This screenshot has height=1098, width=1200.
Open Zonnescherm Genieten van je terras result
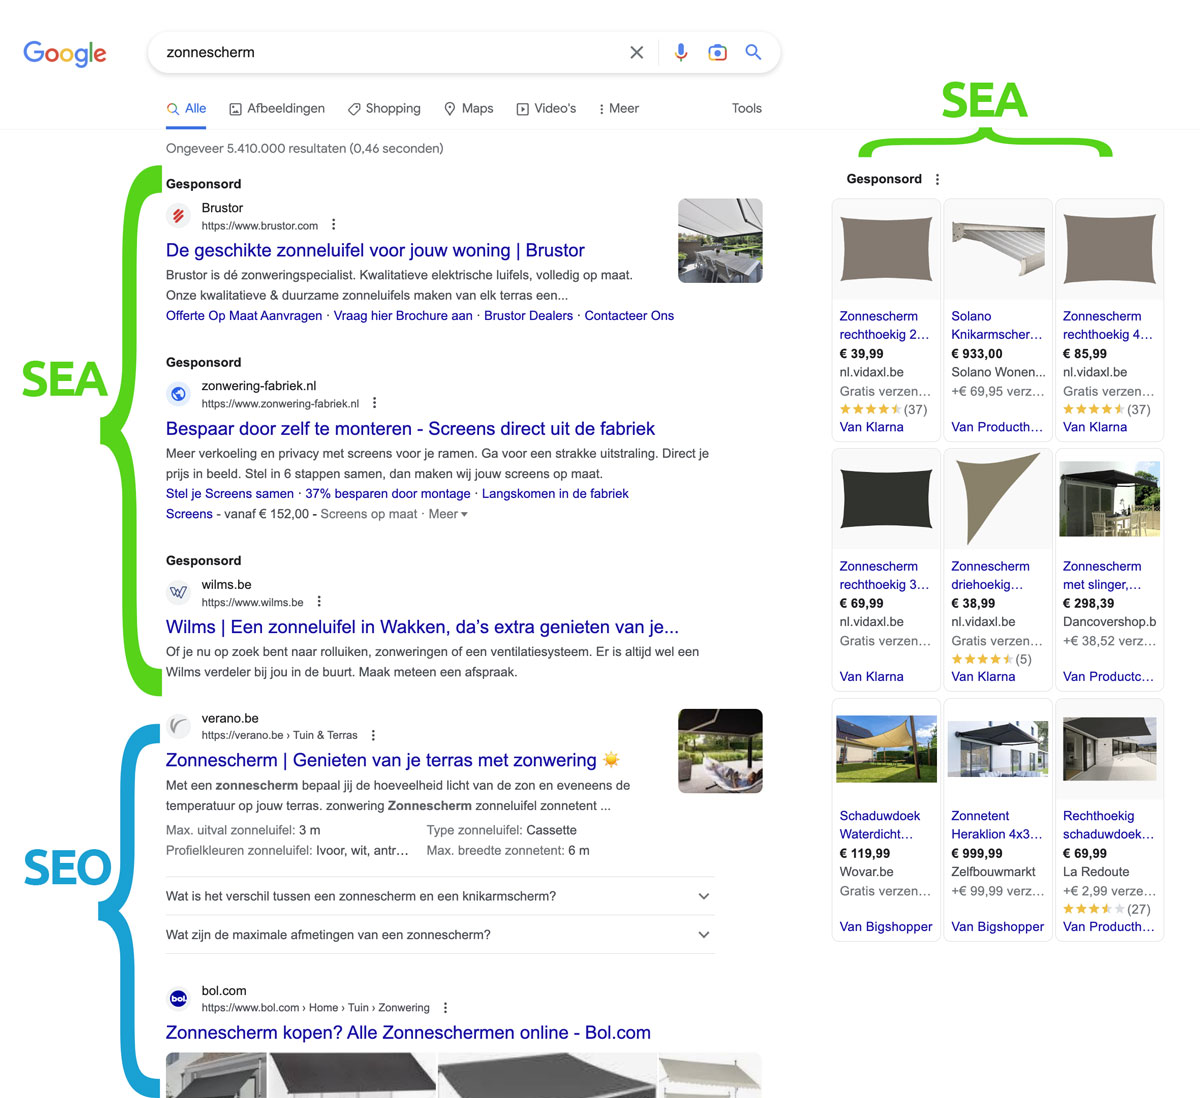point(393,760)
